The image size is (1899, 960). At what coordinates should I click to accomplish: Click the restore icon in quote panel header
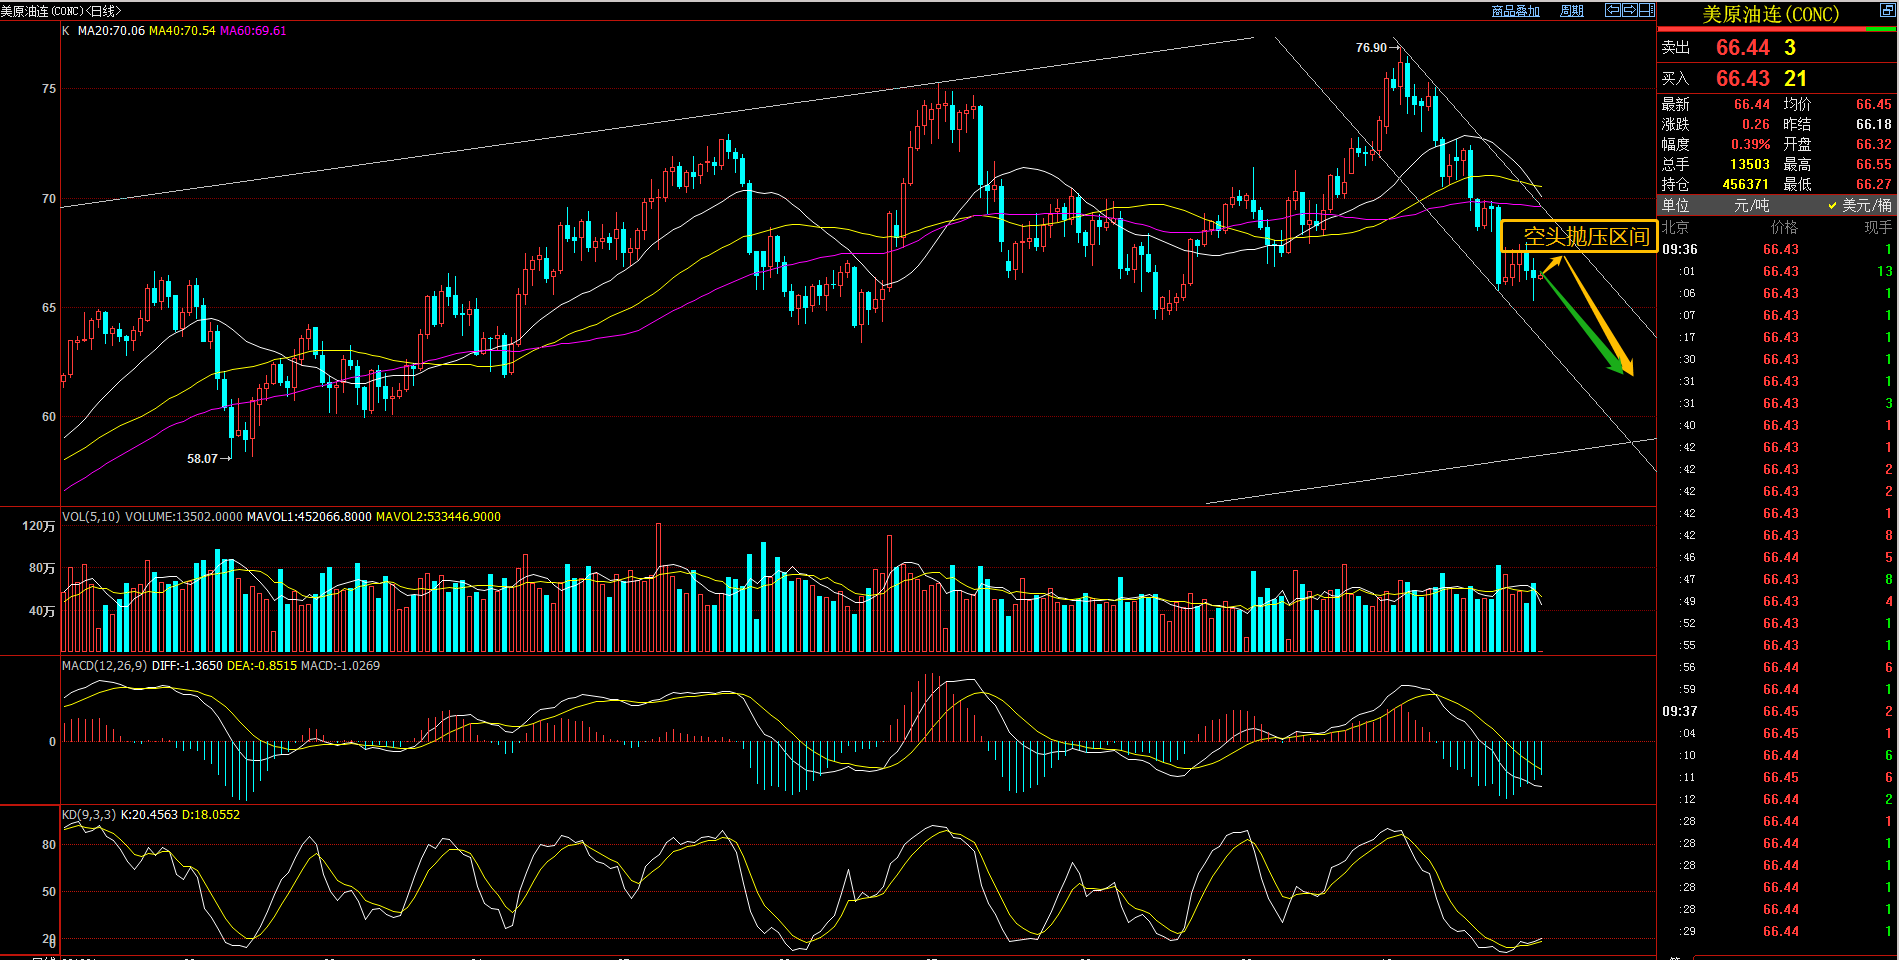click(1886, 10)
